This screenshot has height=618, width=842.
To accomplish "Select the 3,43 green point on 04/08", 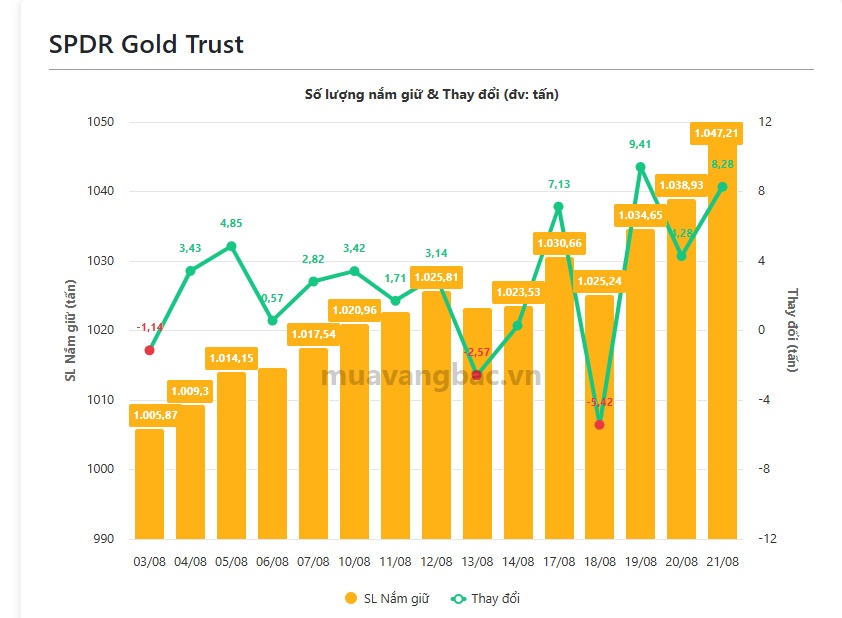I will point(190,271).
